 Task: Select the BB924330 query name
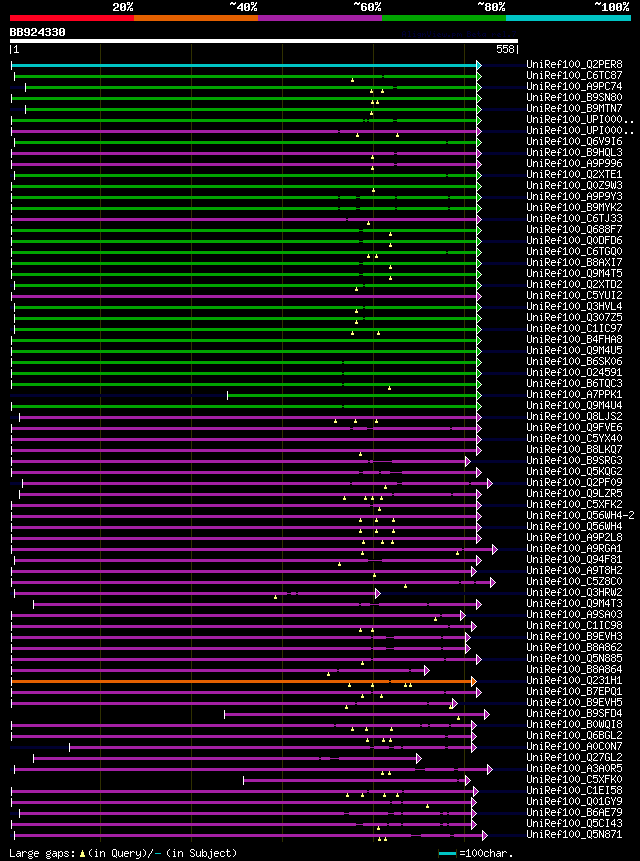click(x=37, y=32)
